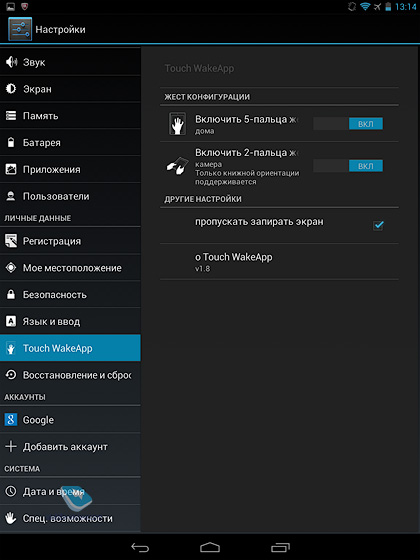
Task: Select Touch WakeApp in the sidebar
Action: 70,348
